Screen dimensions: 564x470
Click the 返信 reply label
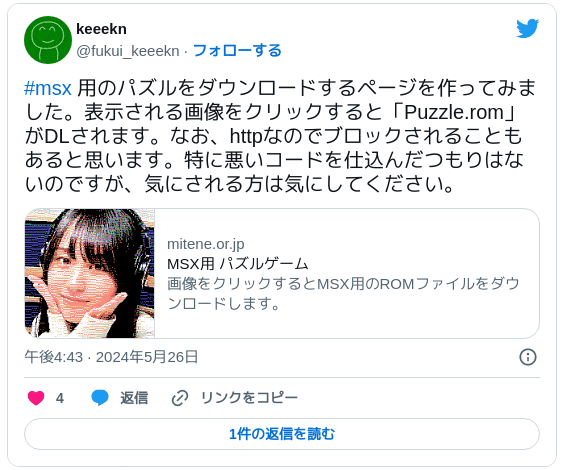(x=134, y=398)
